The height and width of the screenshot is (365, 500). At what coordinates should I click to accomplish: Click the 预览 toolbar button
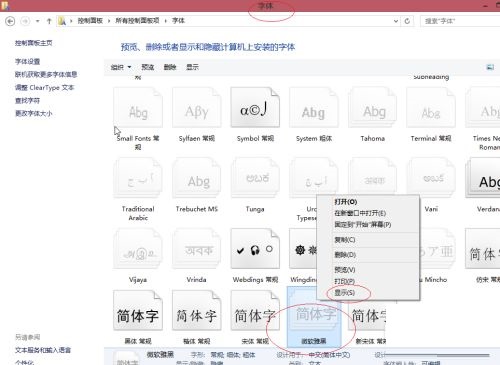coord(148,67)
